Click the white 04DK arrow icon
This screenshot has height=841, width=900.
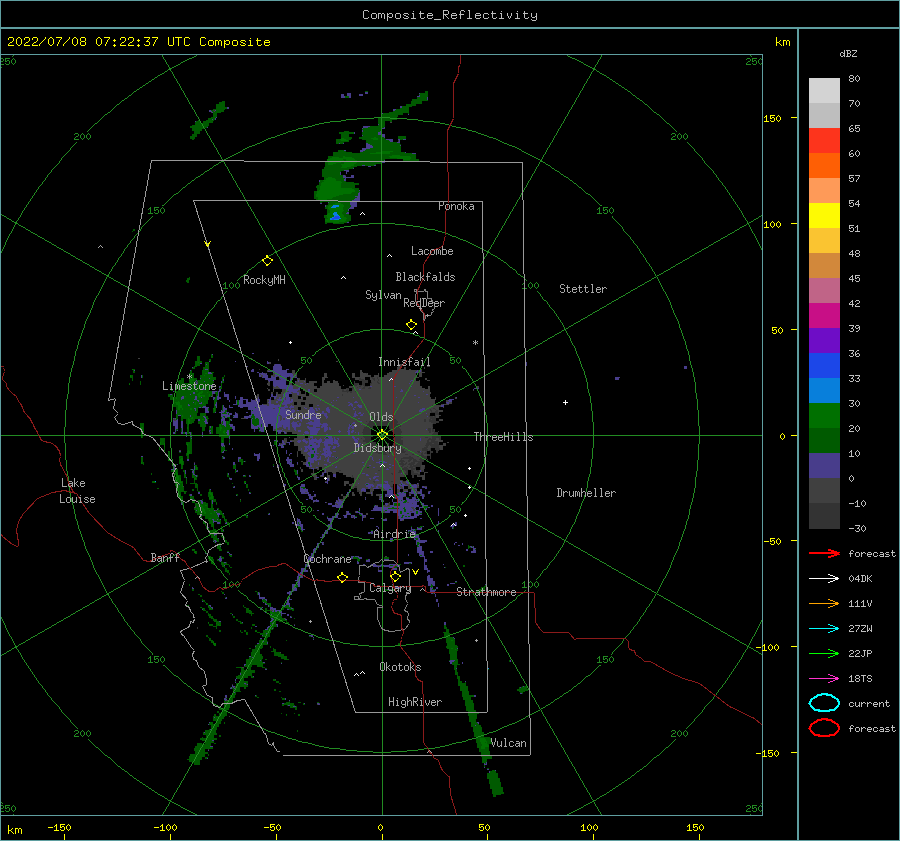(824, 578)
